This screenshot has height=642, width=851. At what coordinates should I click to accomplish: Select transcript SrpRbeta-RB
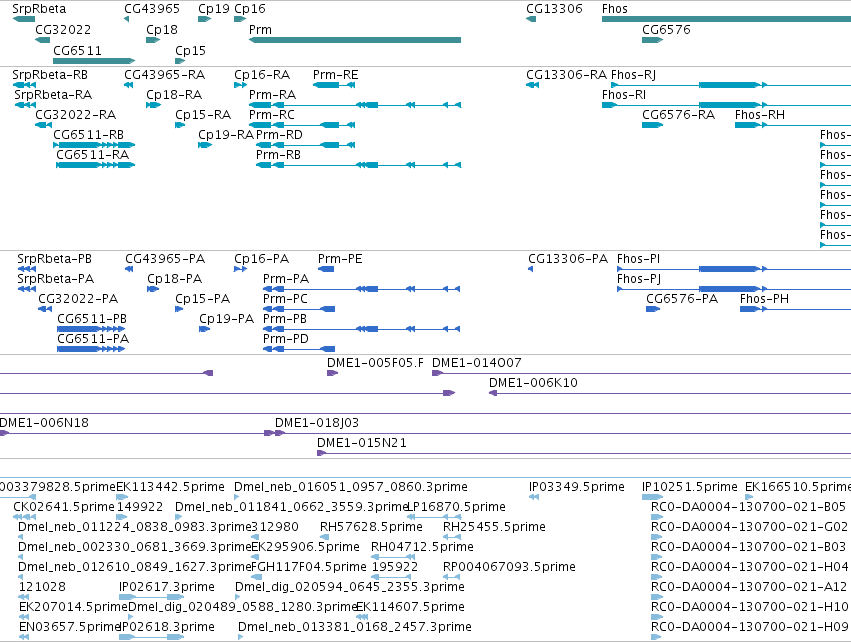click(x=50, y=75)
